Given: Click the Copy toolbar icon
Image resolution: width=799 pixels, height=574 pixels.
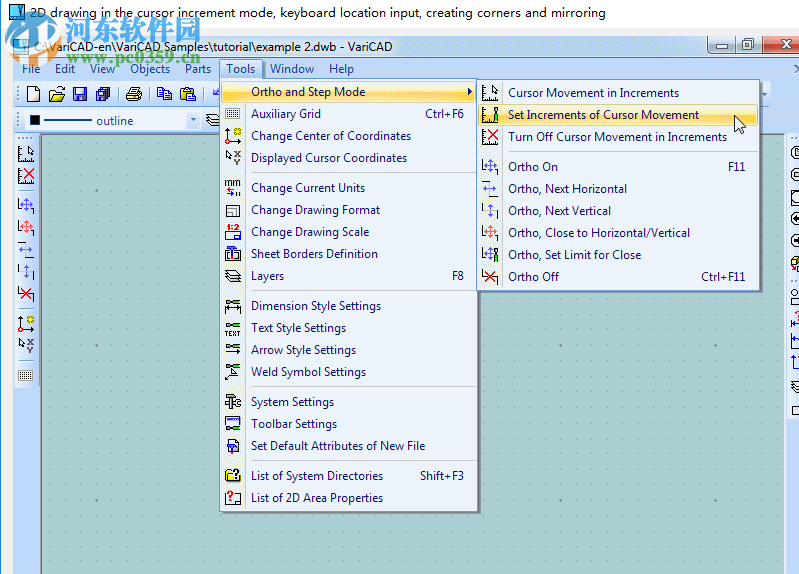Looking at the screenshot, I should (164, 94).
